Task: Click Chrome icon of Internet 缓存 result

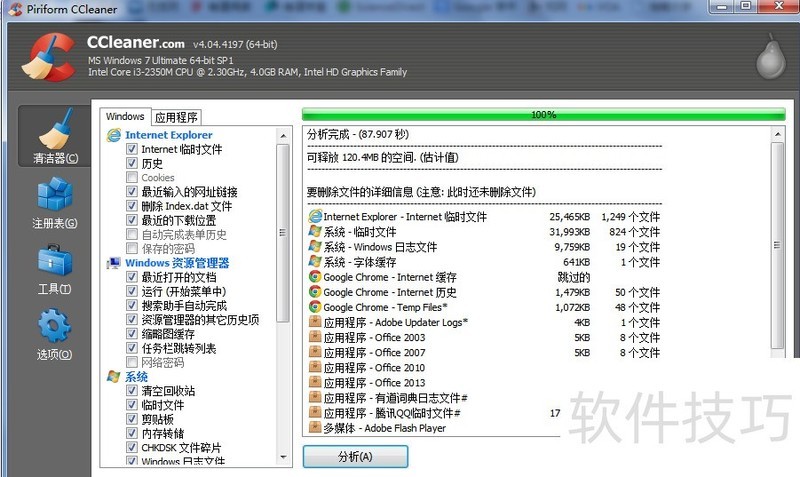Action: (315, 277)
